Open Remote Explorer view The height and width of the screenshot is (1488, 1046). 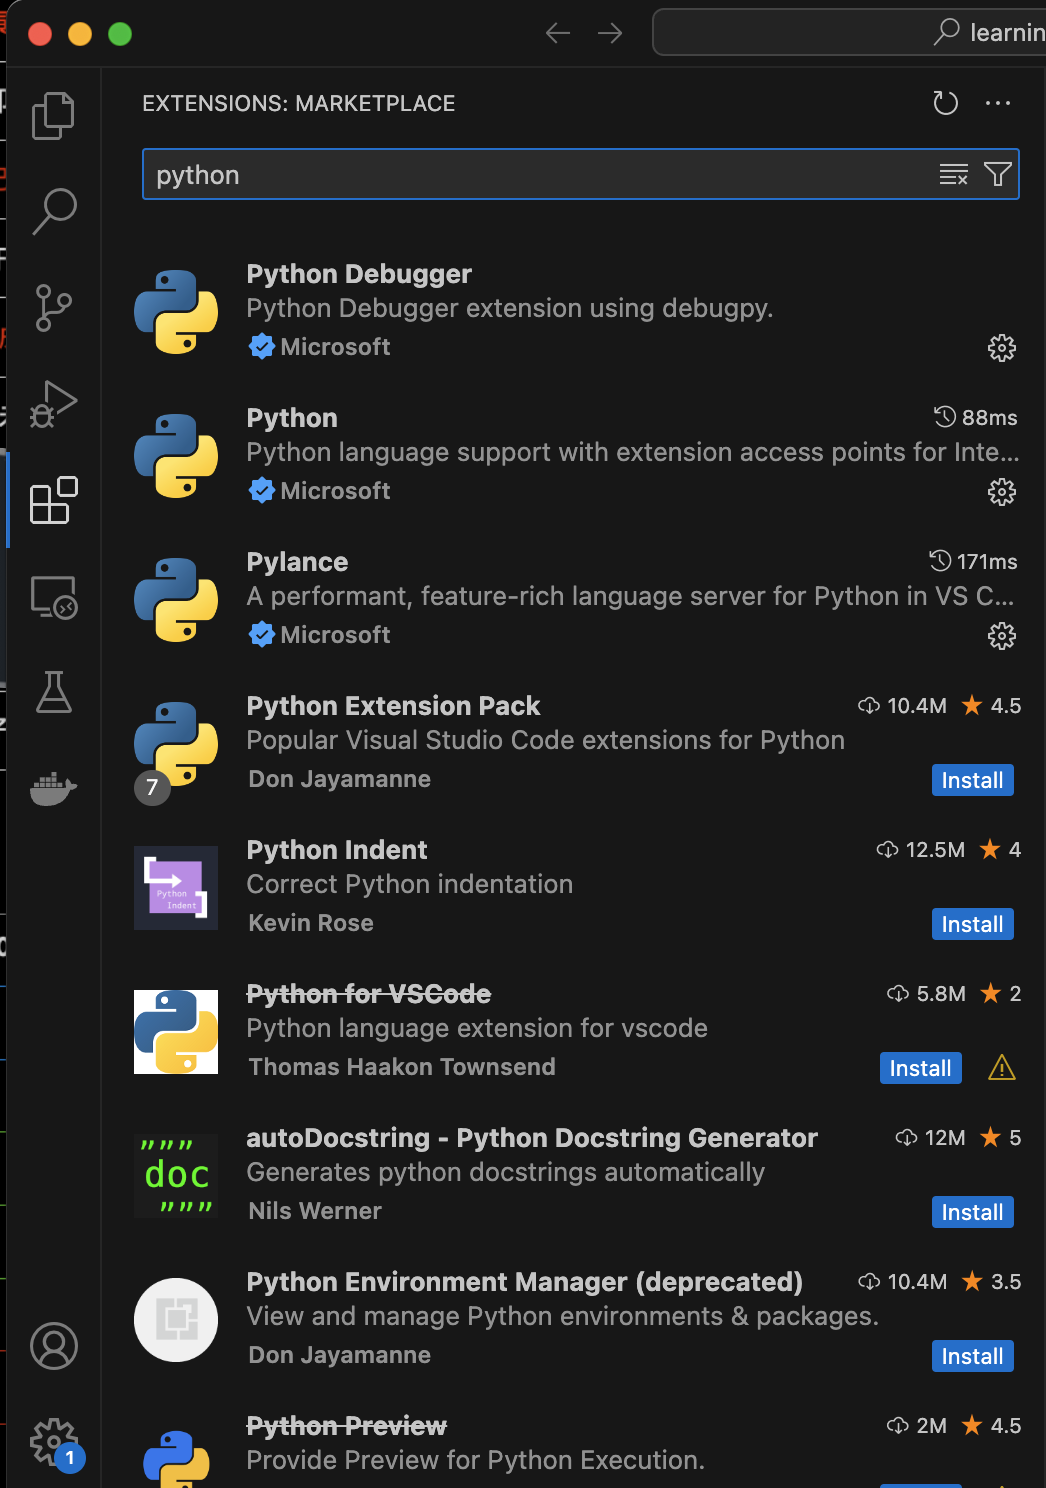pos(53,597)
